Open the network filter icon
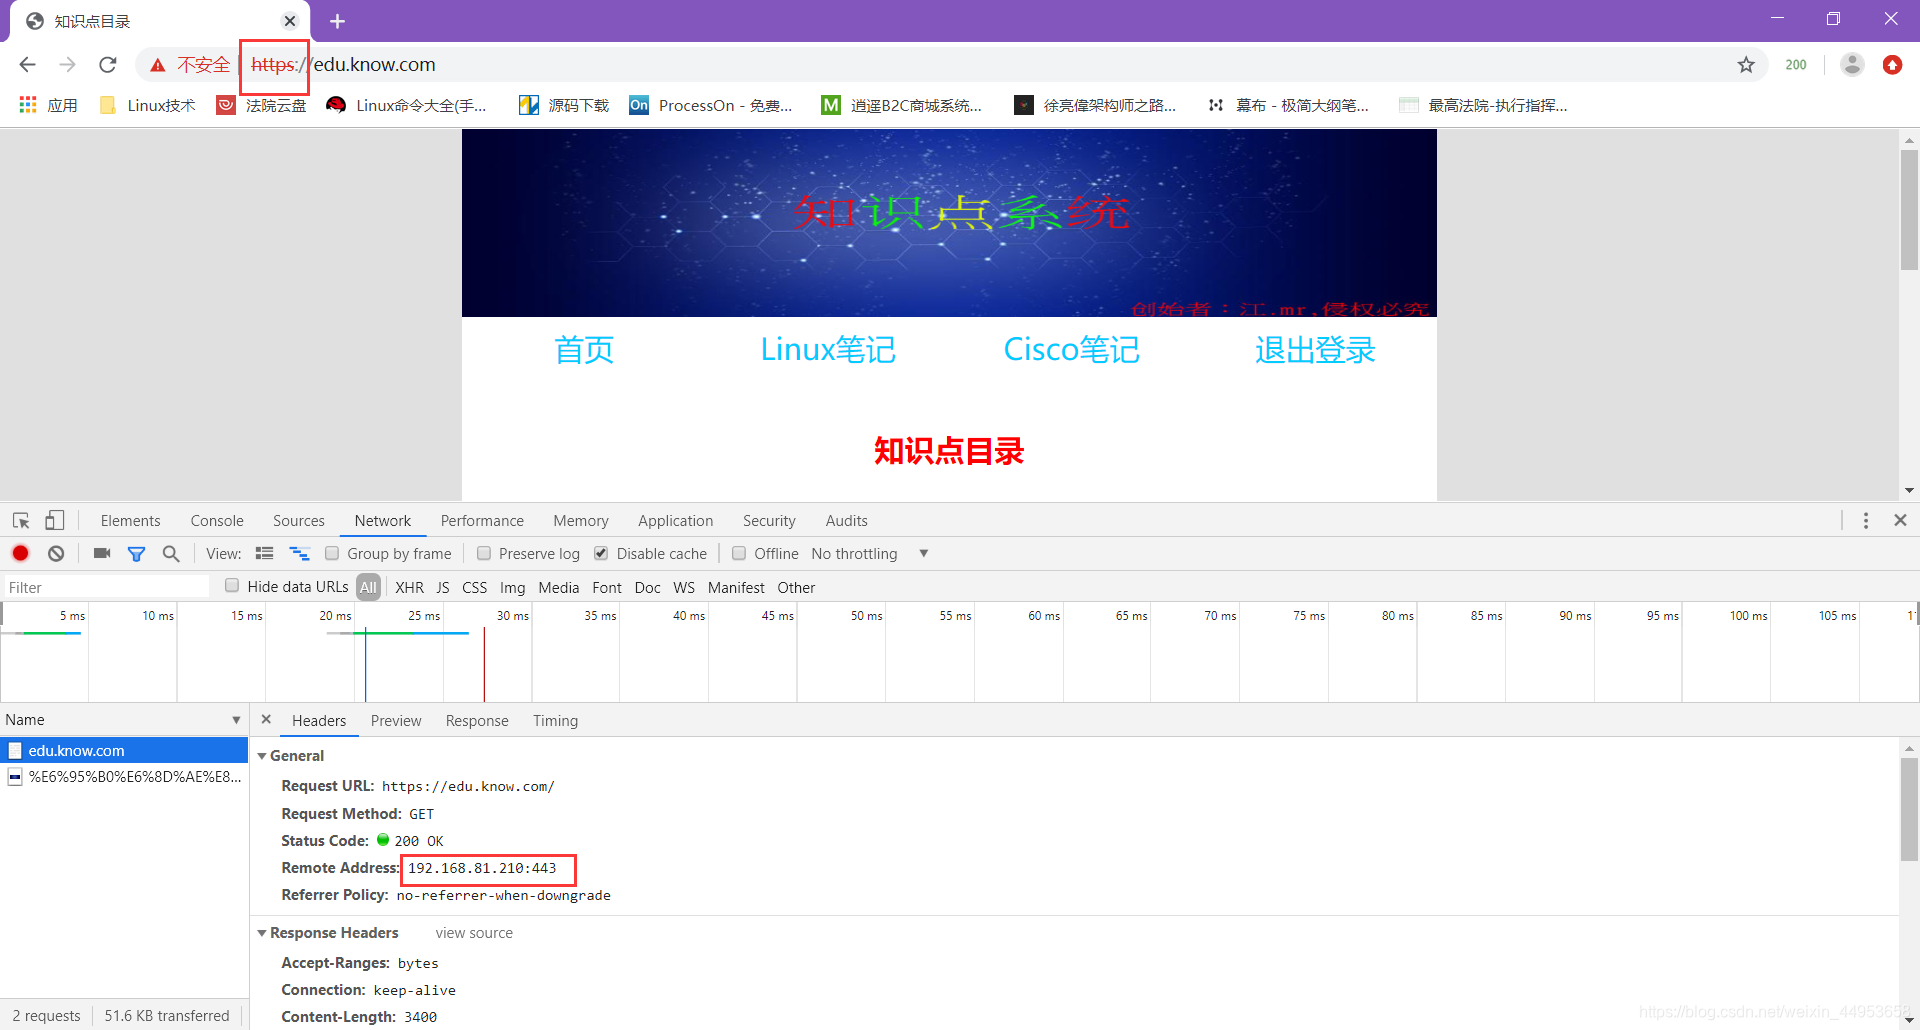1920x1030 pixels. 136,553
